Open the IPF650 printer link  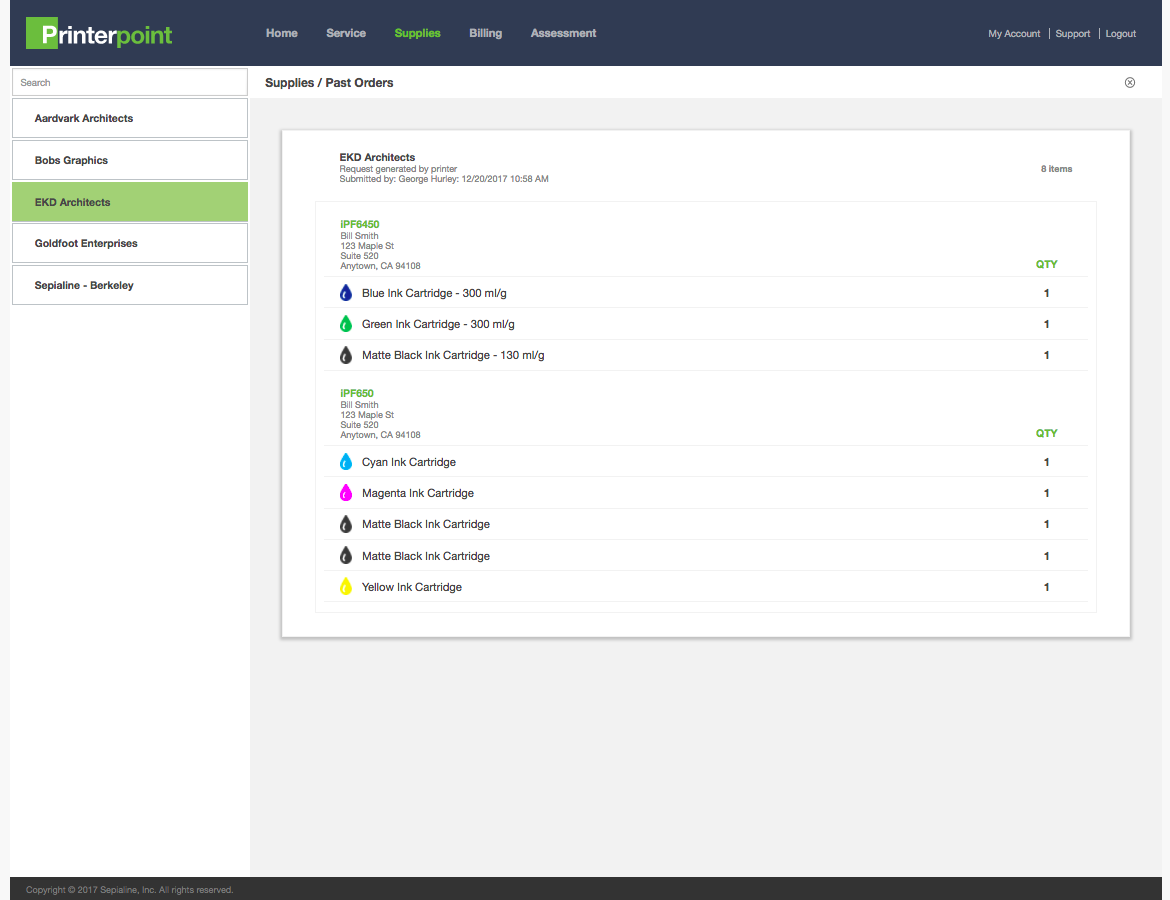tap(357, 393)
